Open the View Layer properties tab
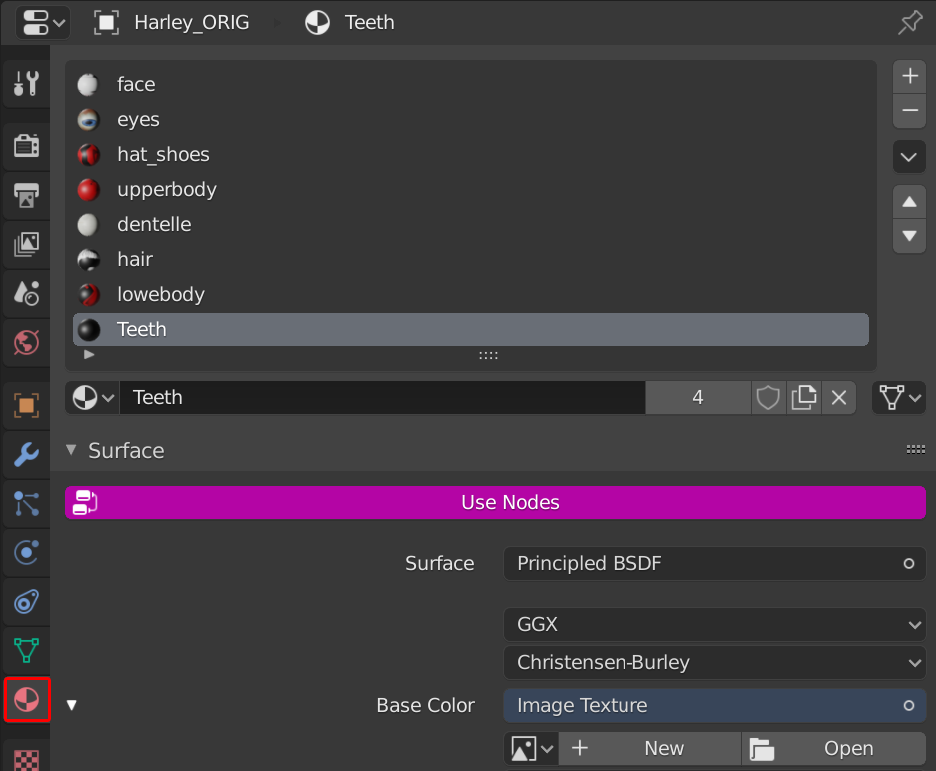936x771 pixels. pyautogui.click(x=27, y=243)
